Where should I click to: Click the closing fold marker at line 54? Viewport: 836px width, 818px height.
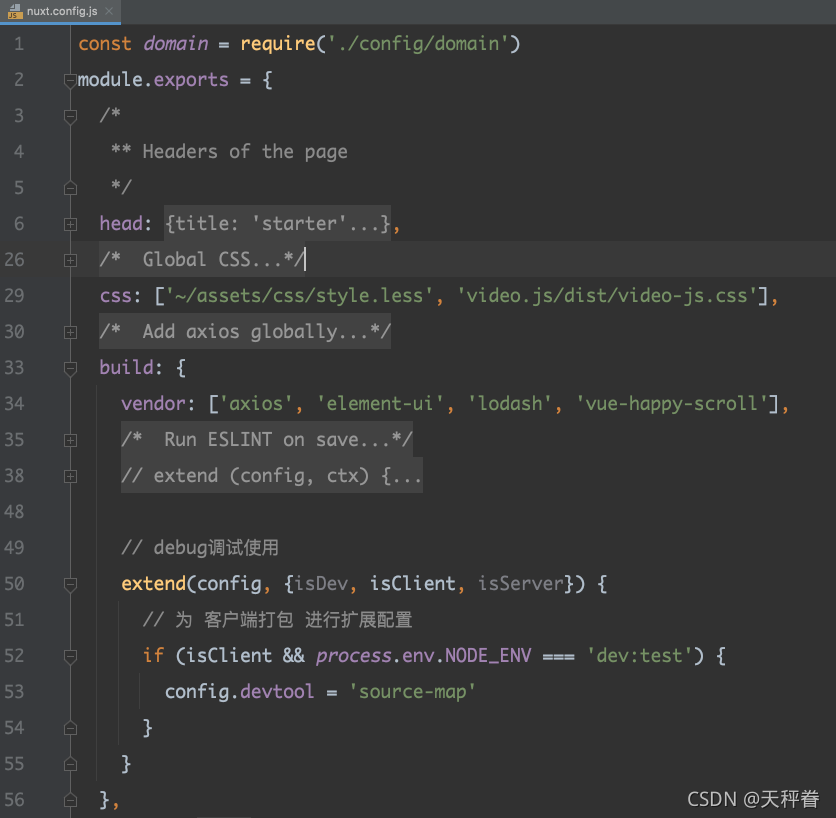pyautogui.click(x=70, y=727)
